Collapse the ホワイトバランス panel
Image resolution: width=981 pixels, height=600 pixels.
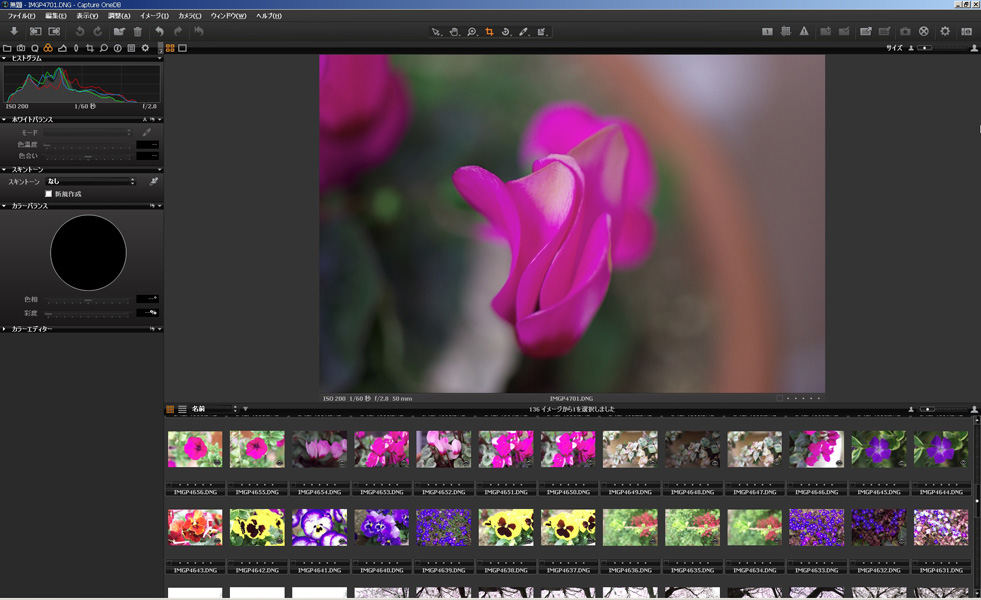(5, 119)
